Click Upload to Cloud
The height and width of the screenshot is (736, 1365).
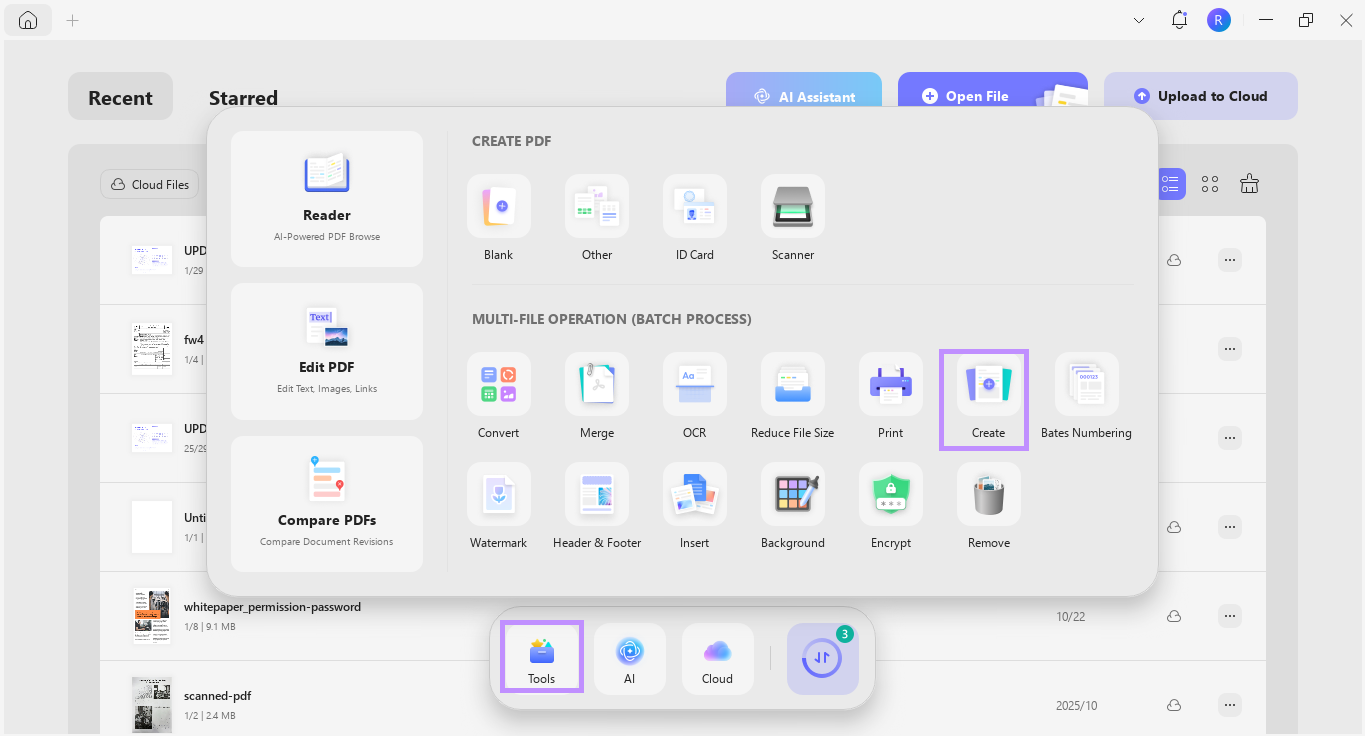[1200, 95]
